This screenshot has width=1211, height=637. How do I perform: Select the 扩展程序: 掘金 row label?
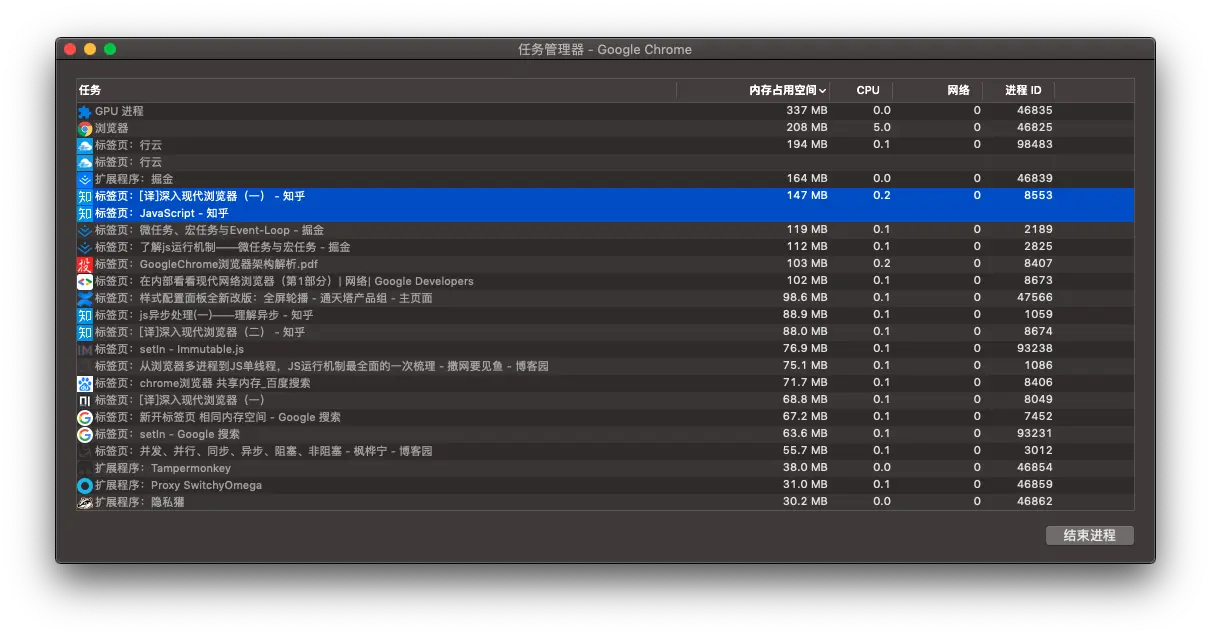[x=134, y=179]
